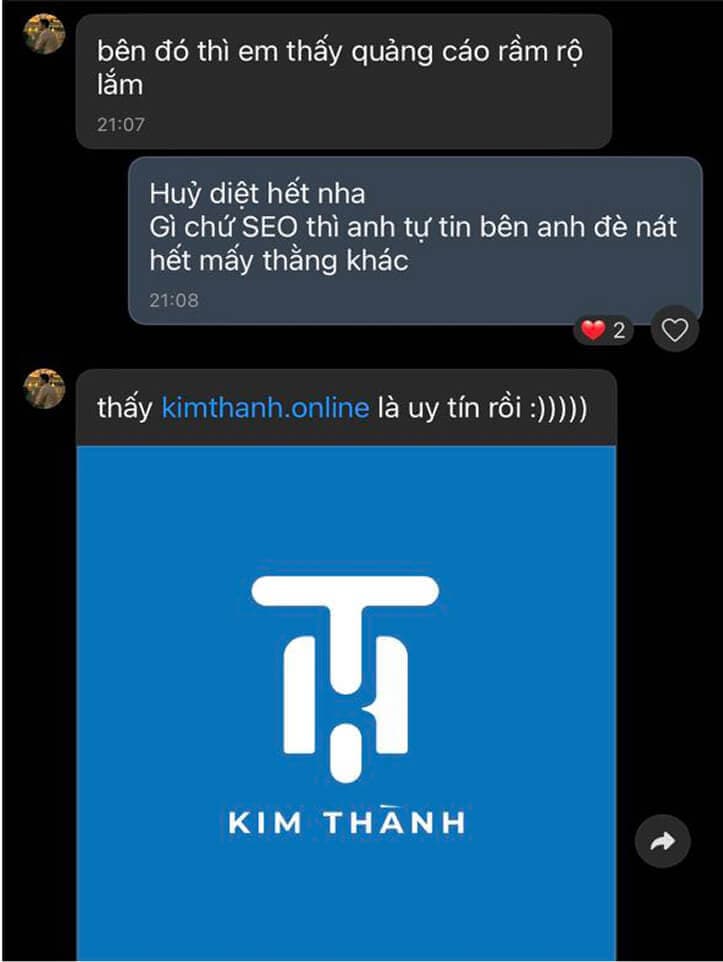Click the word "thấy" before the kimthanh link
Image resolution: width=723 pixels, height=962 pixels.
(x=125, y=408)
